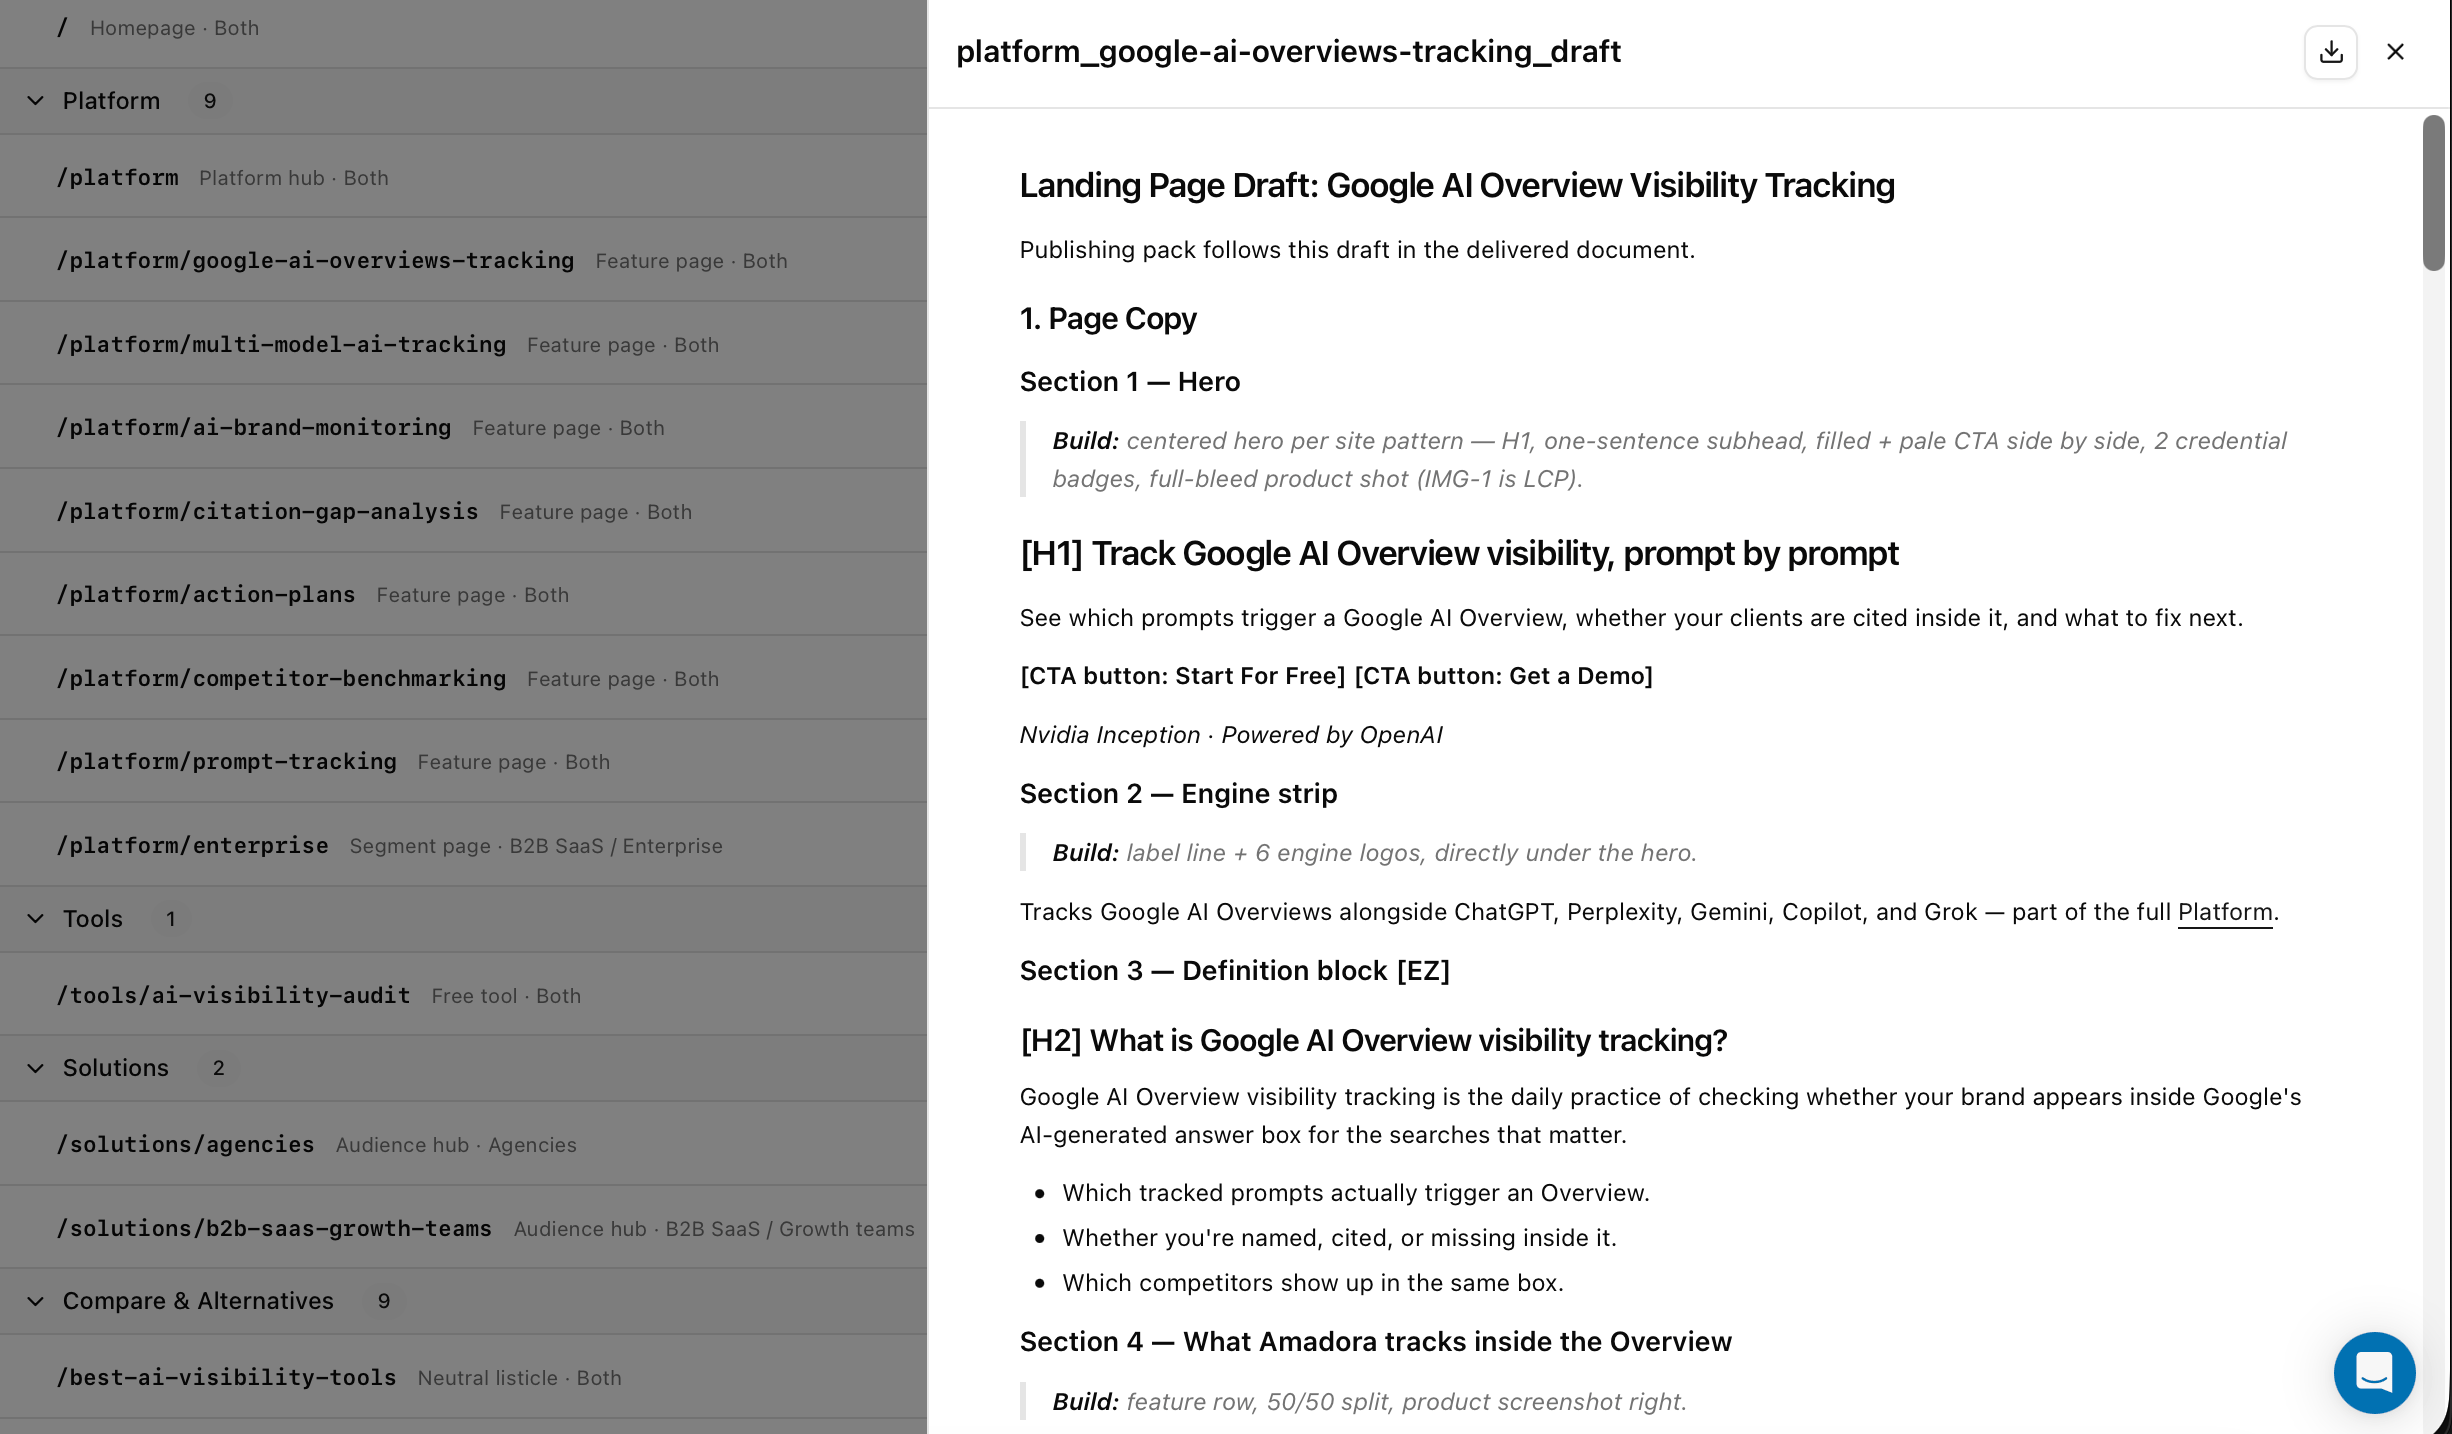Select /platform/competitor-benchmarking row

pyautogui.click(x=463, y=678)
